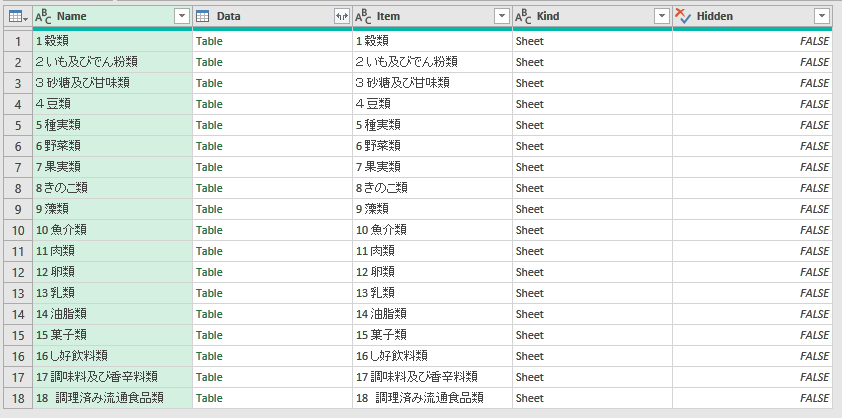Click the Kind column text type icon
This screenshot has width=842, height=418.
click(x=524, y=17)
